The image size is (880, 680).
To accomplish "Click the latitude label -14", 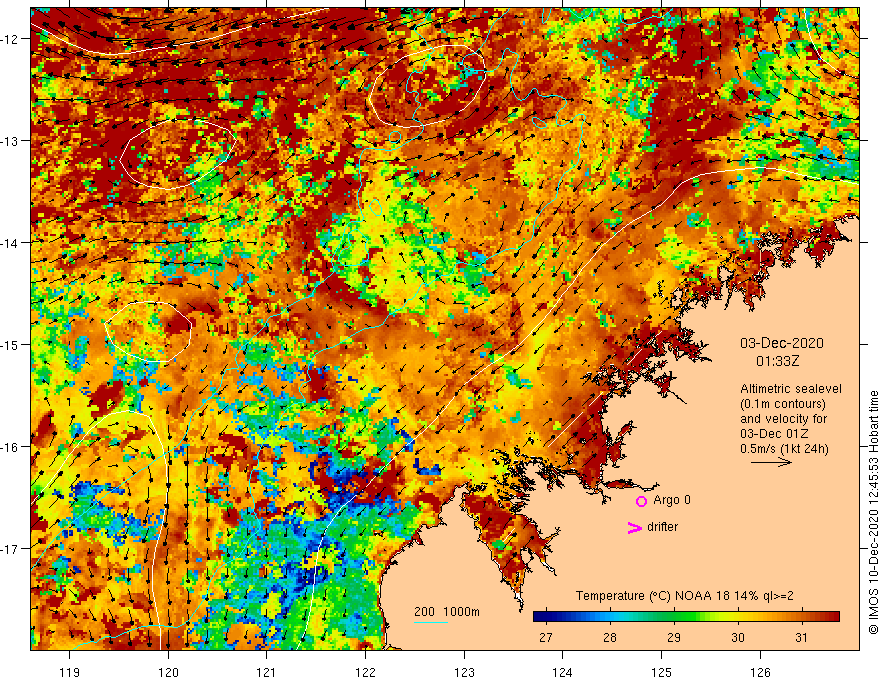I will 11,243.
